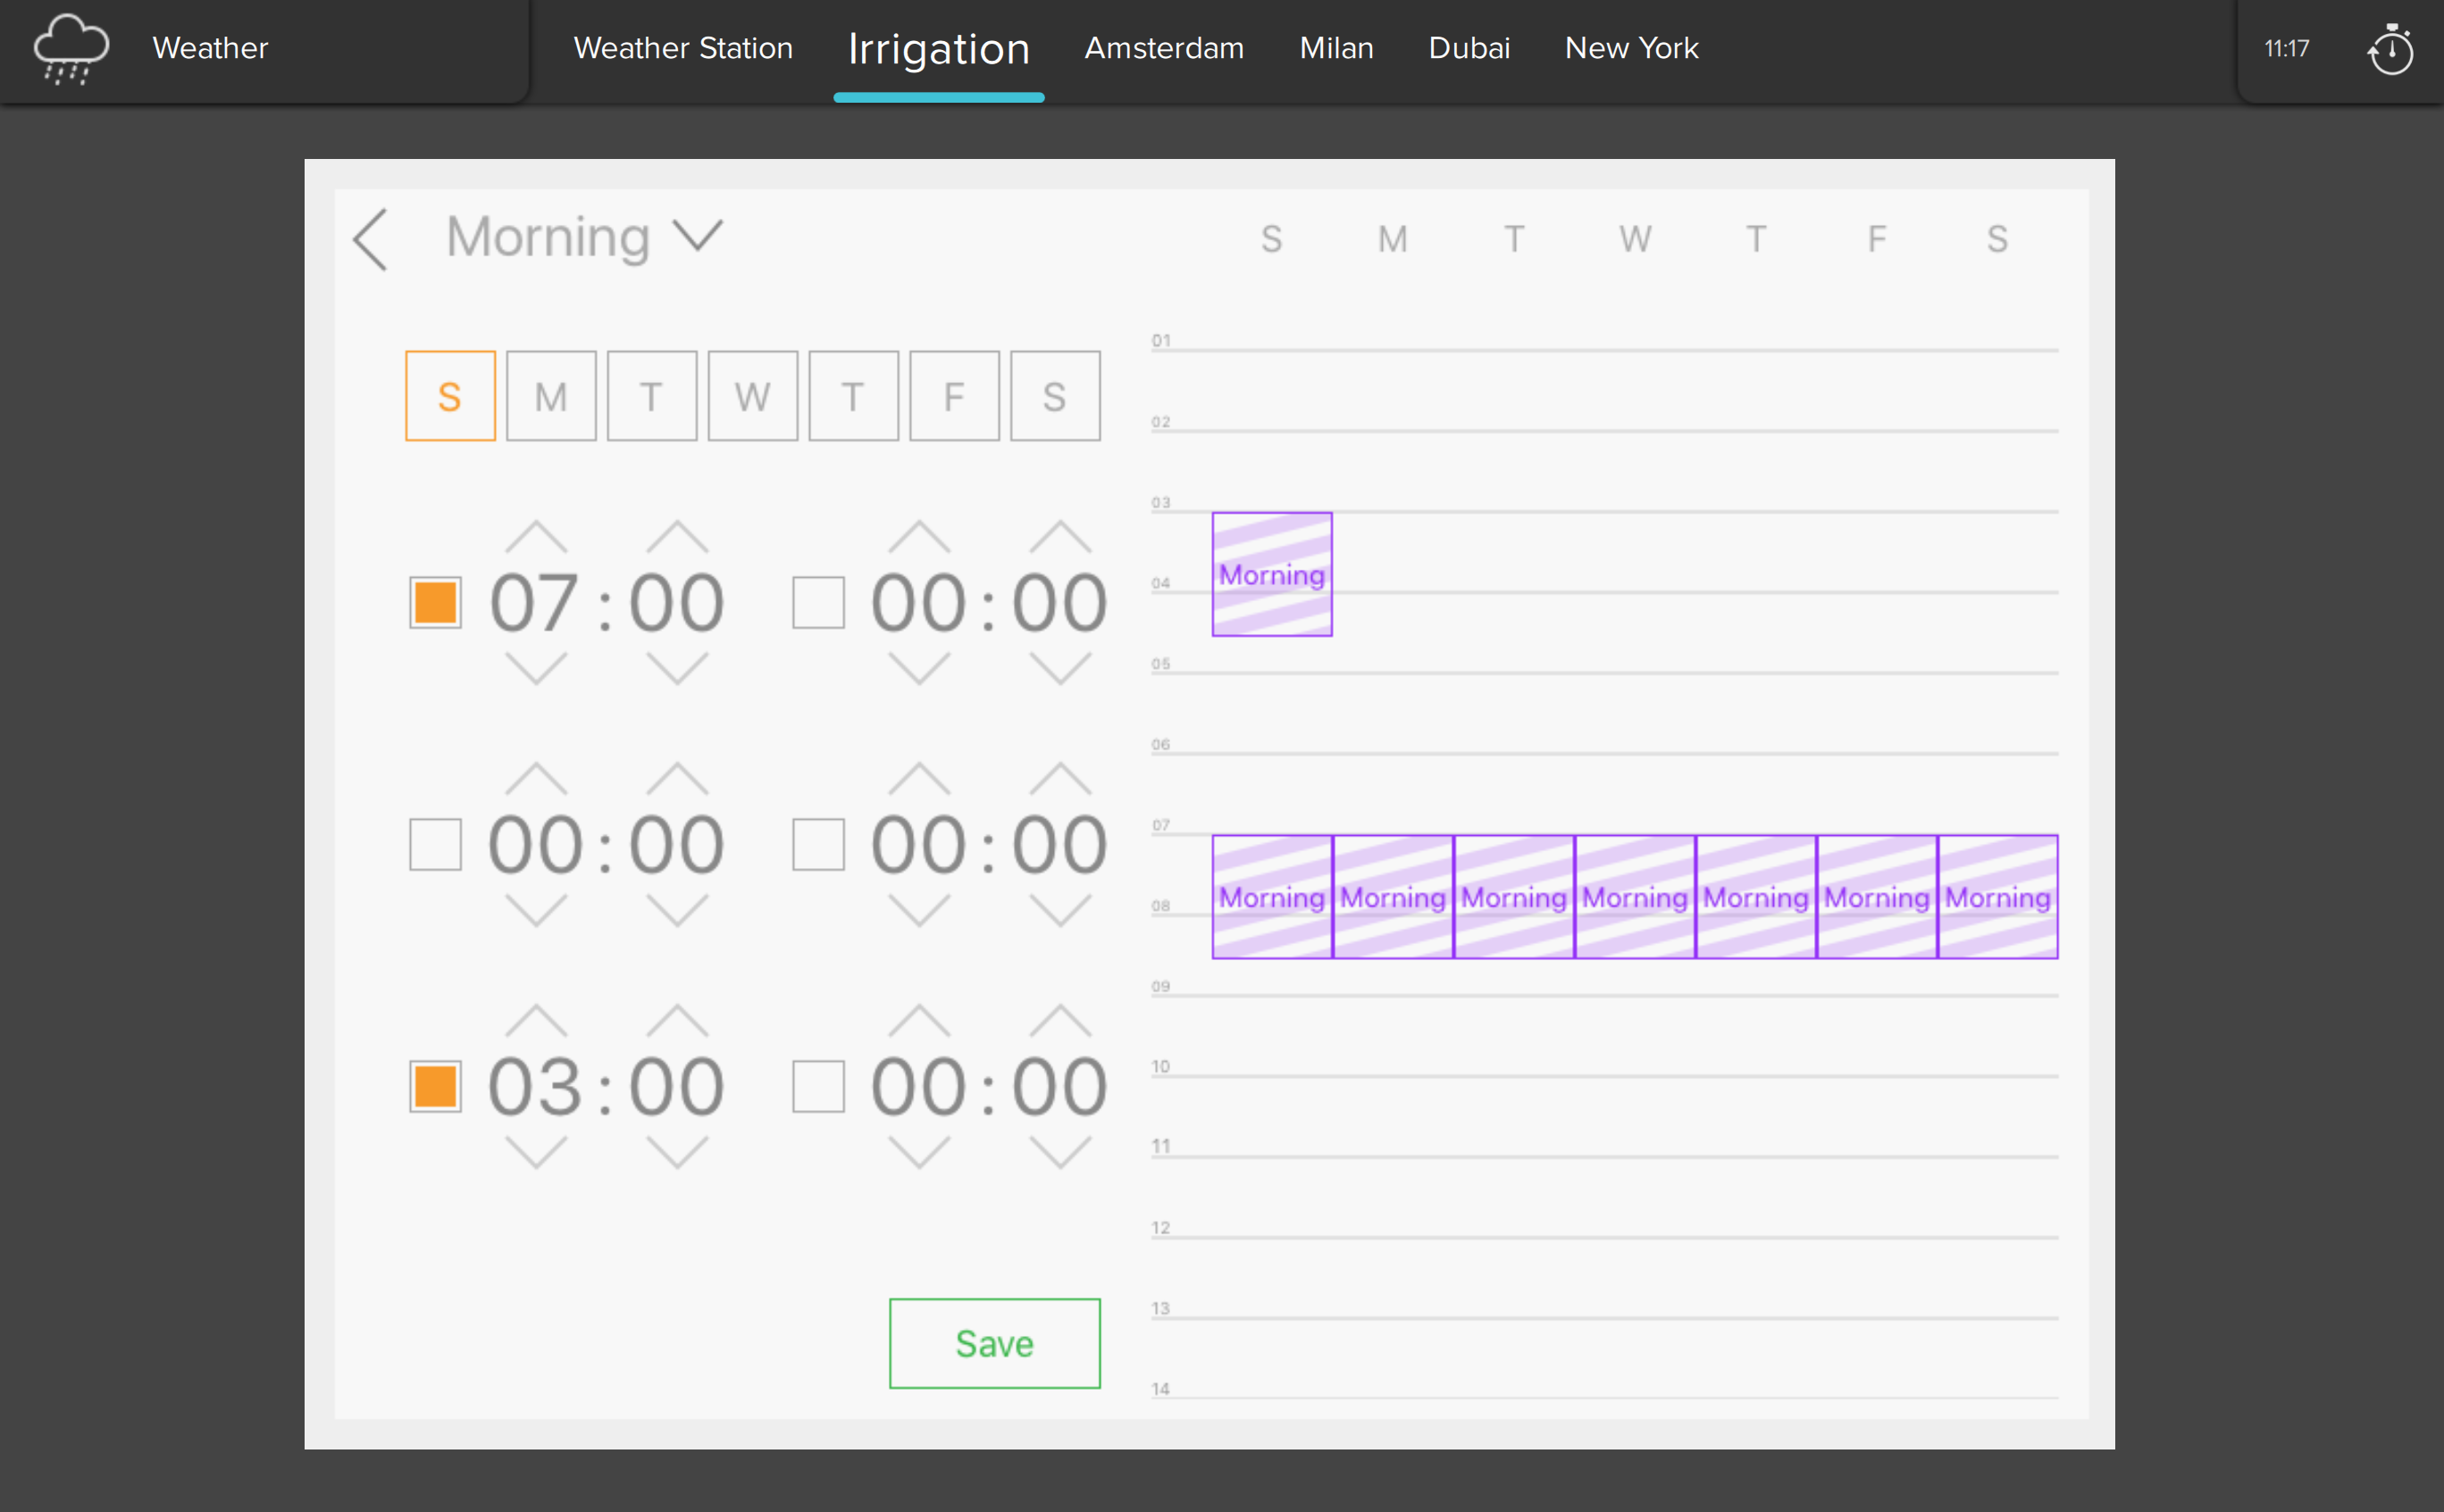The width and height of the screenshot is (2444, 1512).
Task: Decrease minutes of the 07:00 timer
Action: [677, 668]
